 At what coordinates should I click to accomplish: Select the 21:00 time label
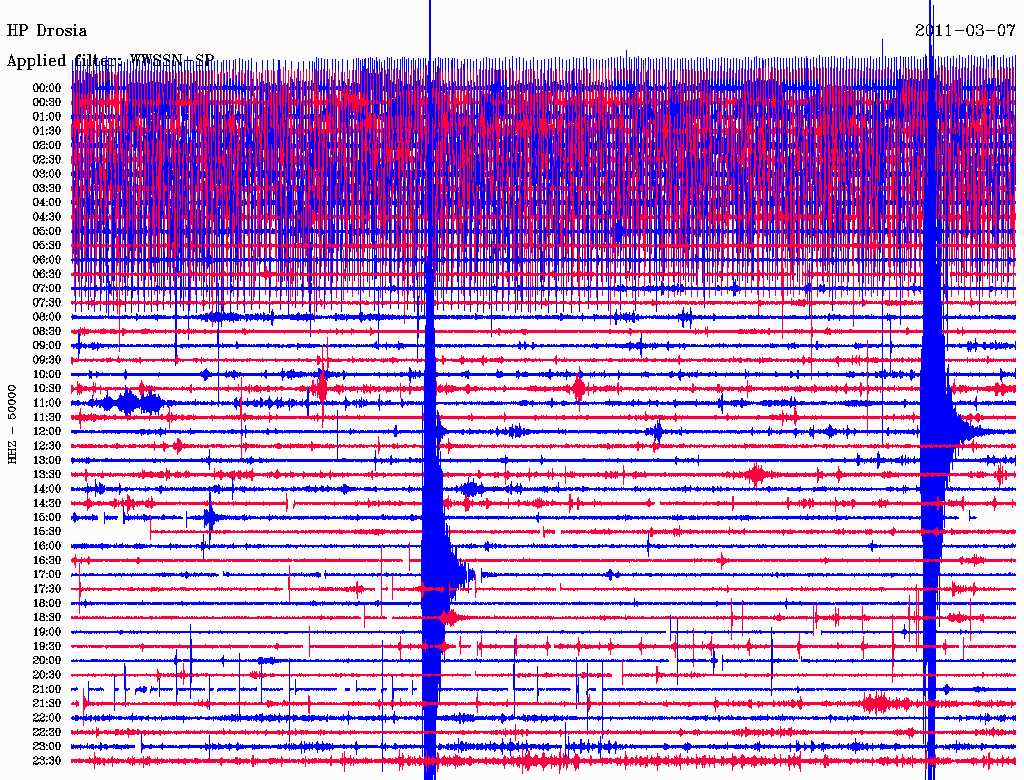tap(47, 689)
